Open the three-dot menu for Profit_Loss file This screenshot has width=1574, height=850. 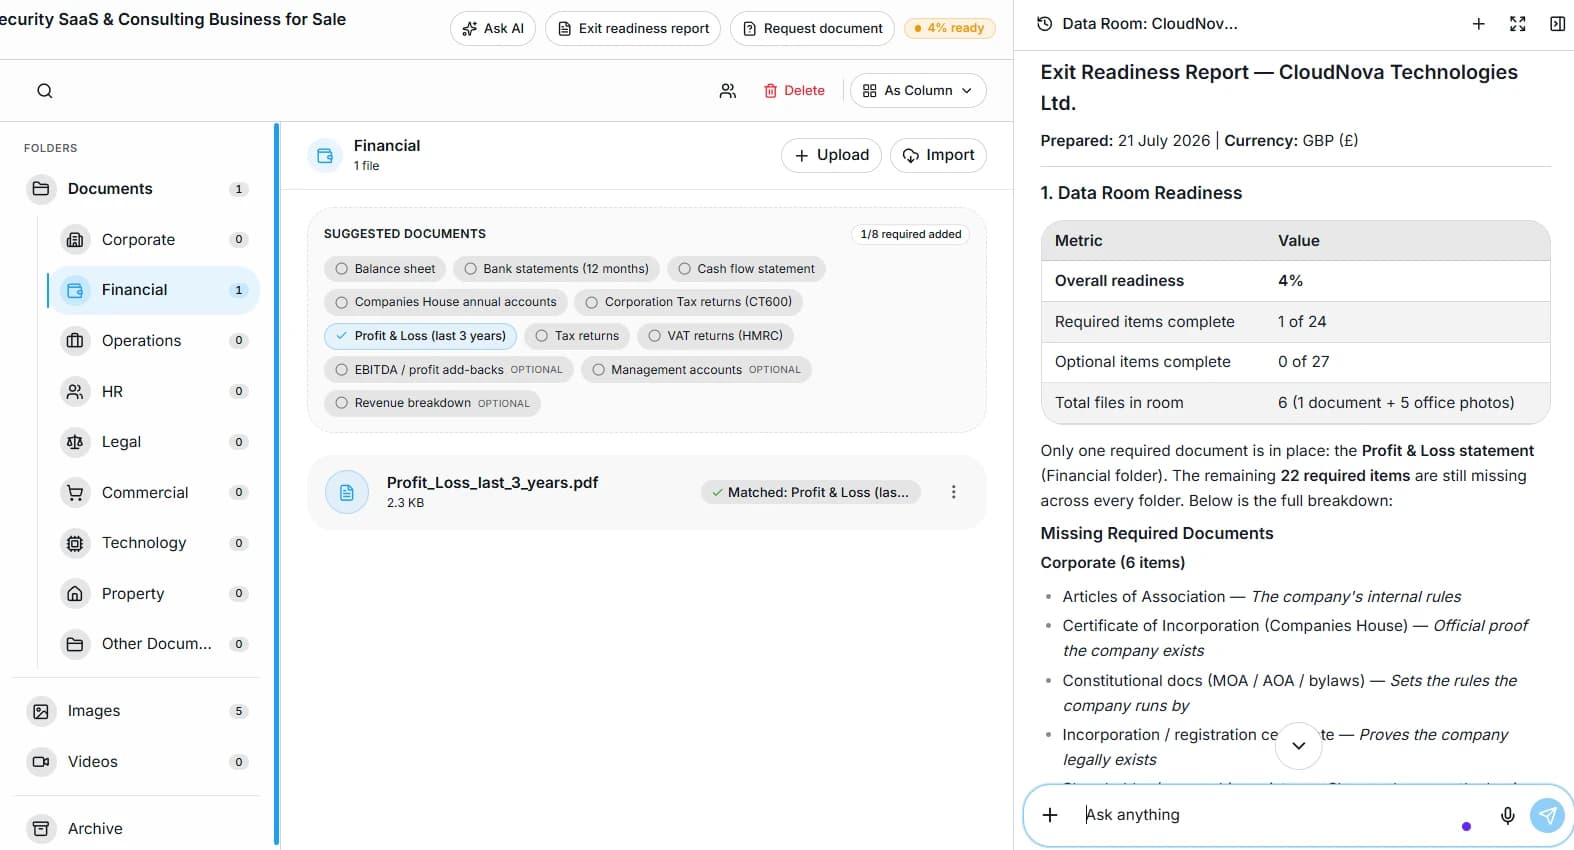click(x=953, y=492)
